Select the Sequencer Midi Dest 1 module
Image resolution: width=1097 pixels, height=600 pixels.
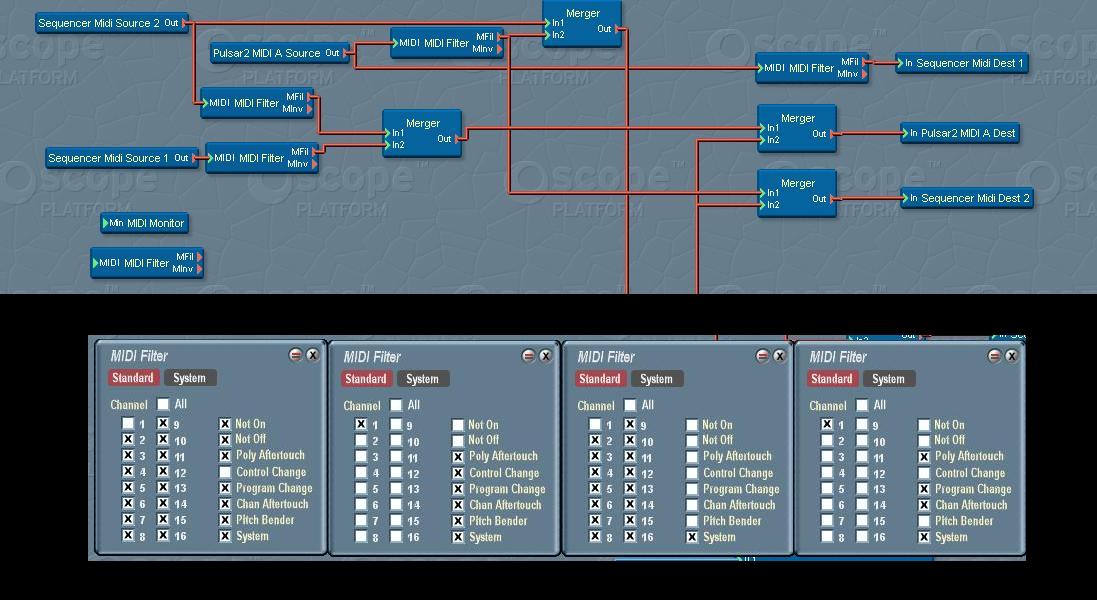(x=962, y=63)
